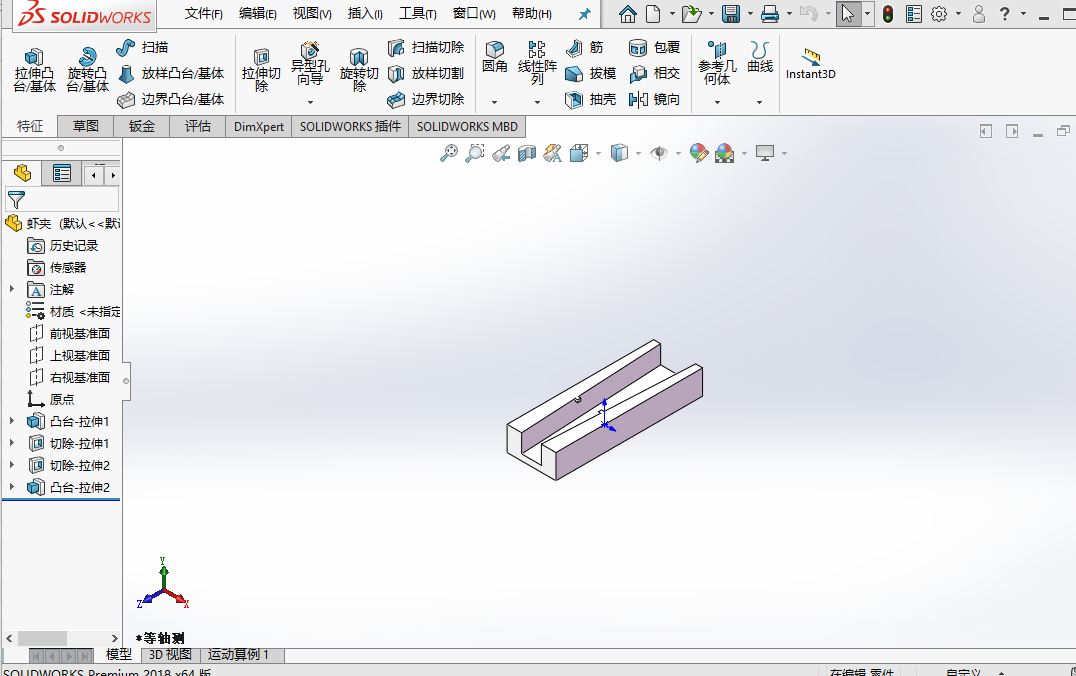Click the 镜向 mirror feature icon

[654, 100]
